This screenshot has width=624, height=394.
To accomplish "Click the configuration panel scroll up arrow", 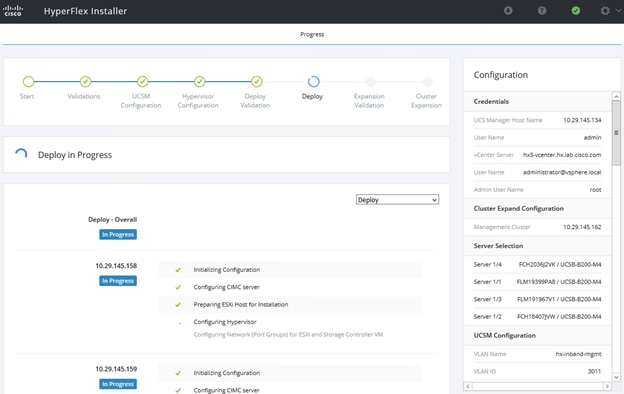I will pyautogui.click(x=616, y=96).
